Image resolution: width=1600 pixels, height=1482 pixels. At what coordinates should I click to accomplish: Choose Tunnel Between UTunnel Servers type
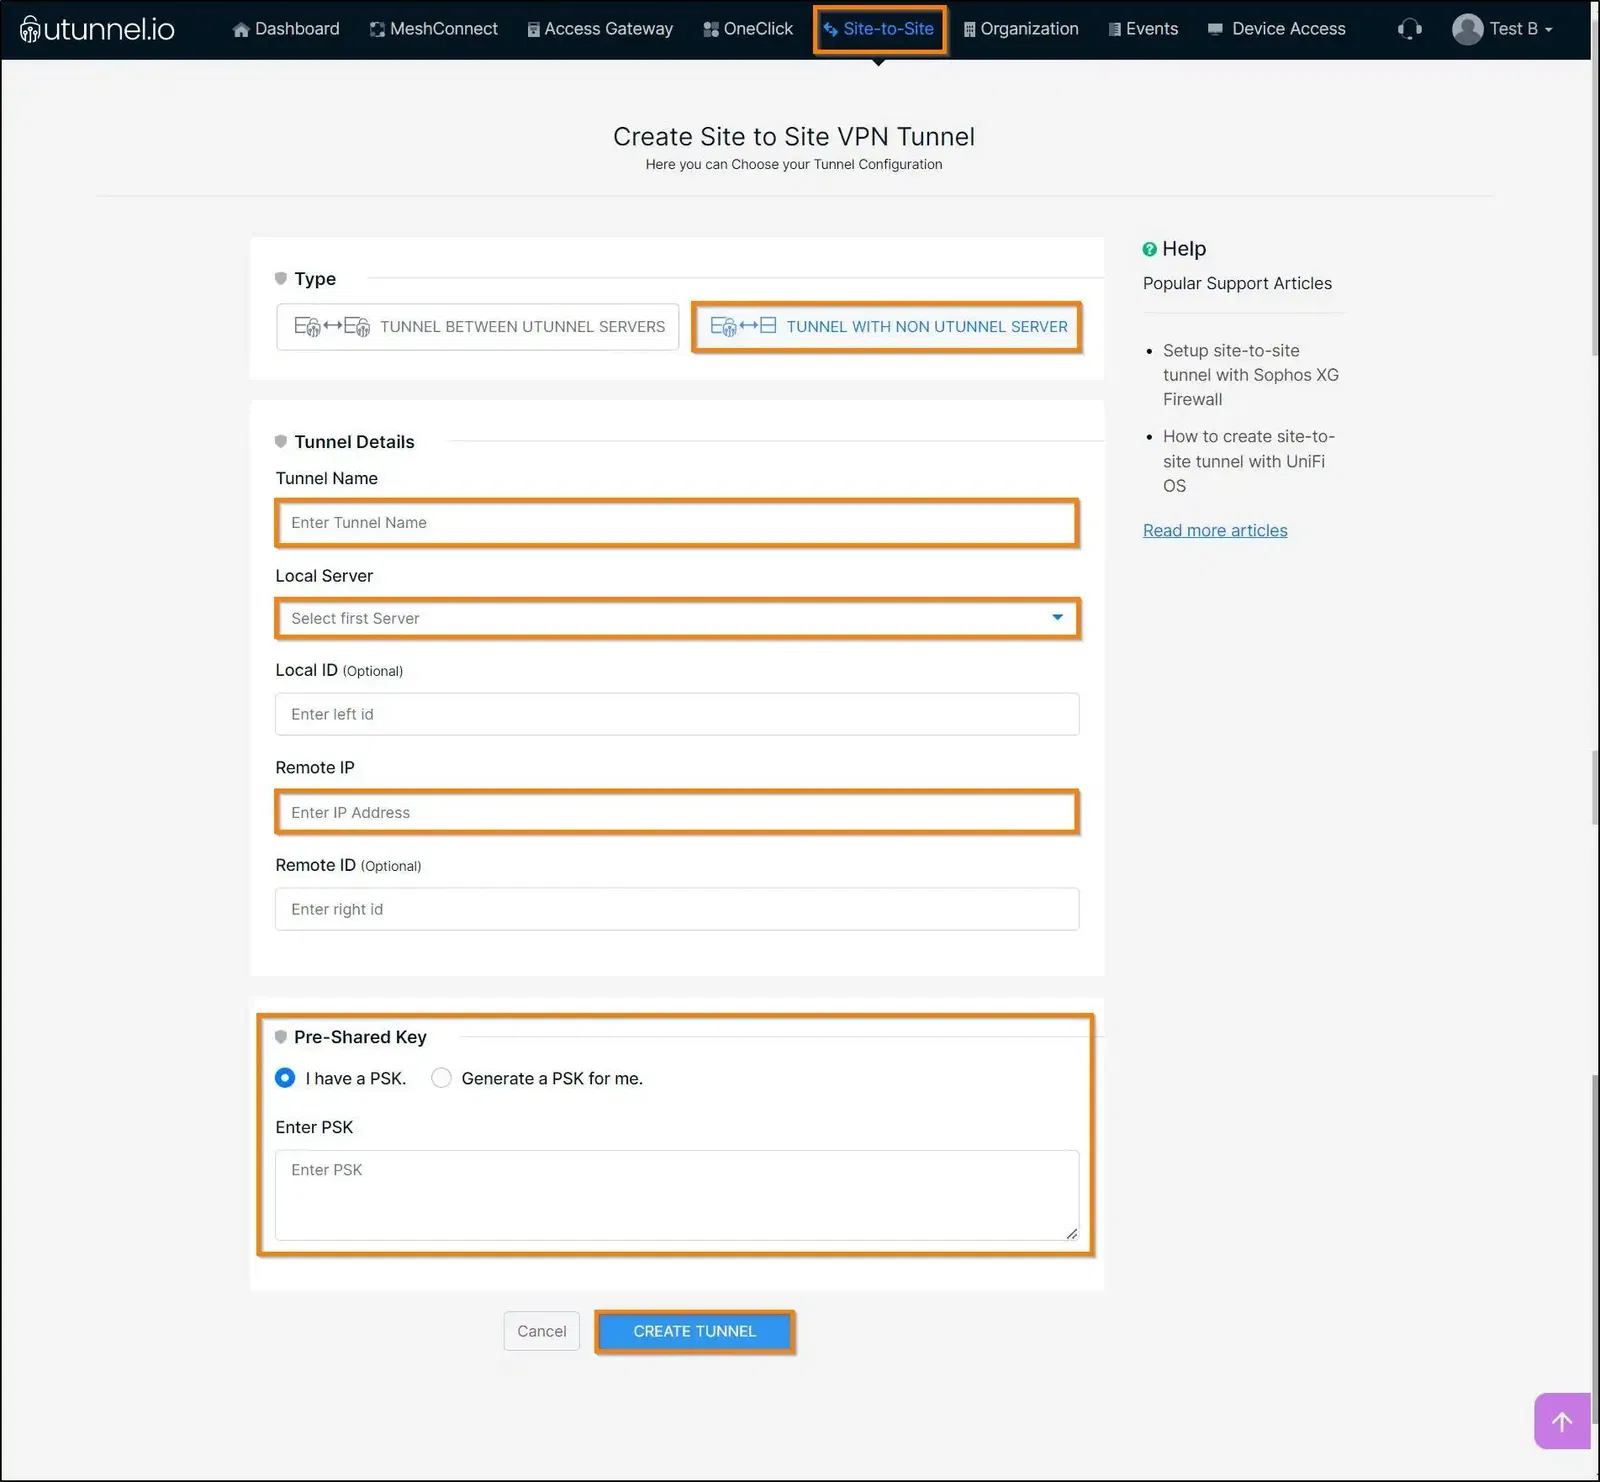coord(478,327)
